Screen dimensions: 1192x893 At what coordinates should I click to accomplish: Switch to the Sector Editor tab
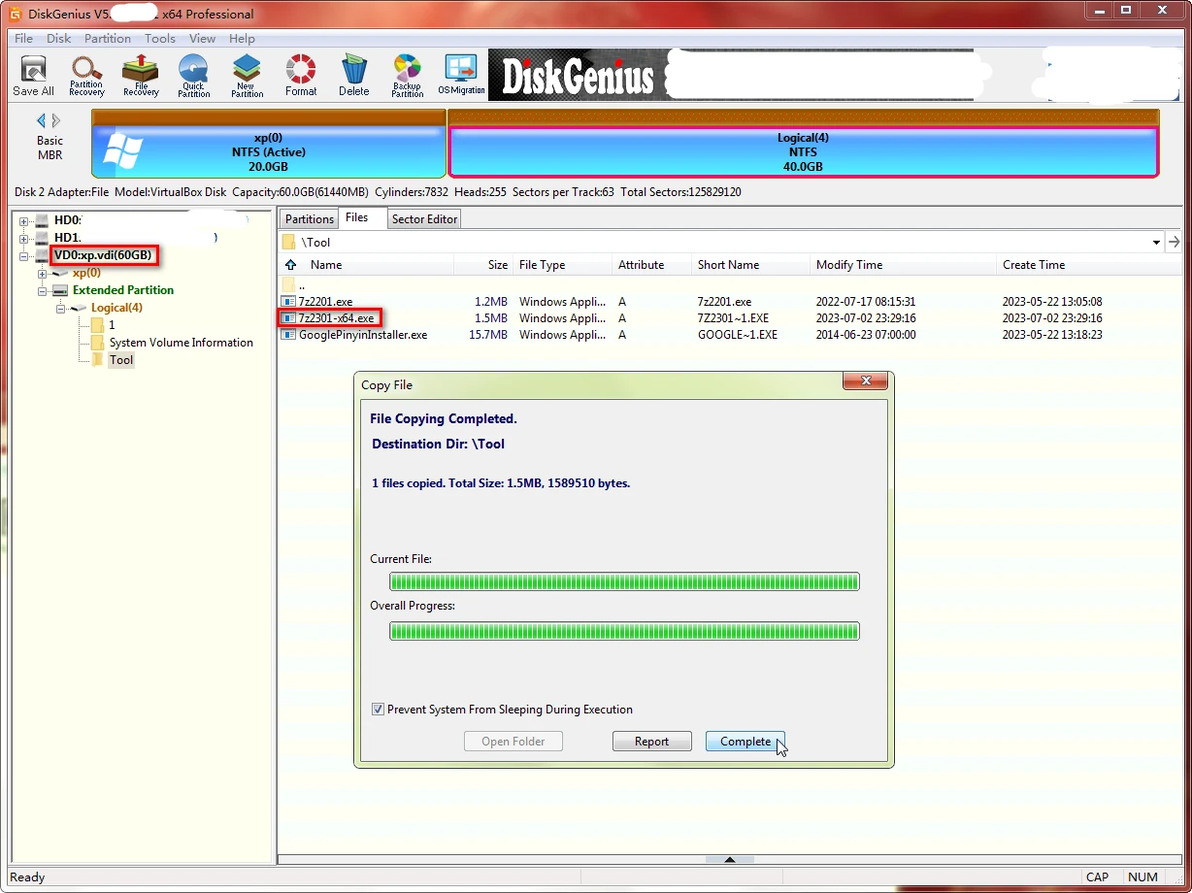click(424, 219)
